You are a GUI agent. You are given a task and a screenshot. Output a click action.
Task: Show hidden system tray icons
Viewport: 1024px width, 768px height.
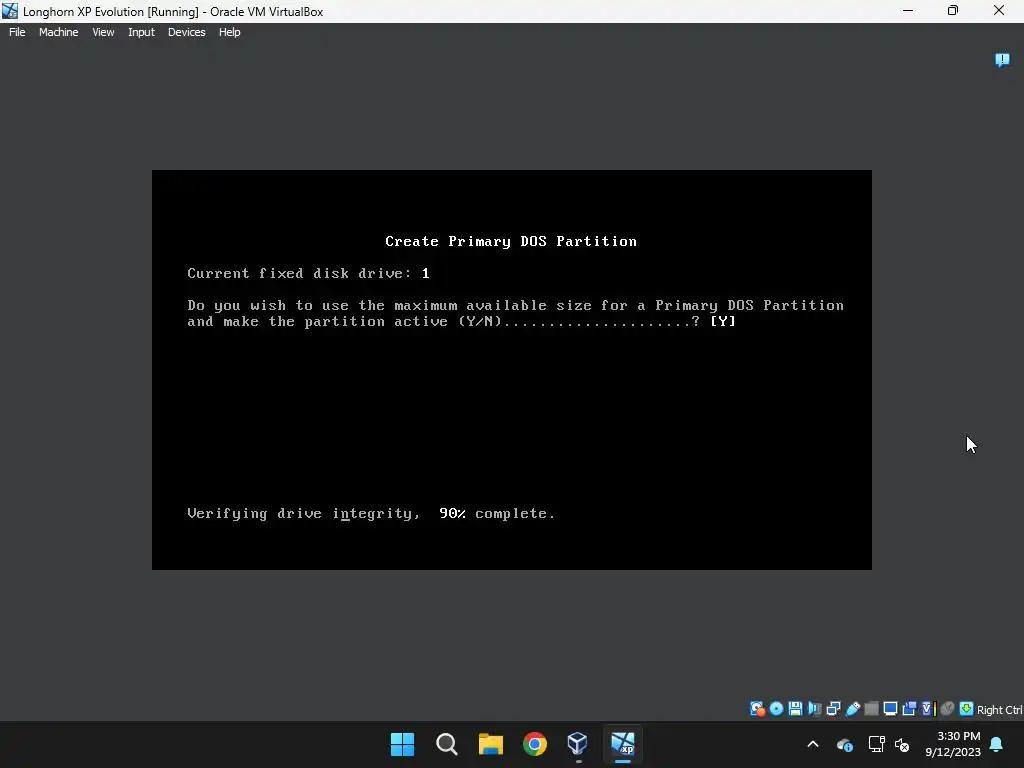[x=813, y=744]
